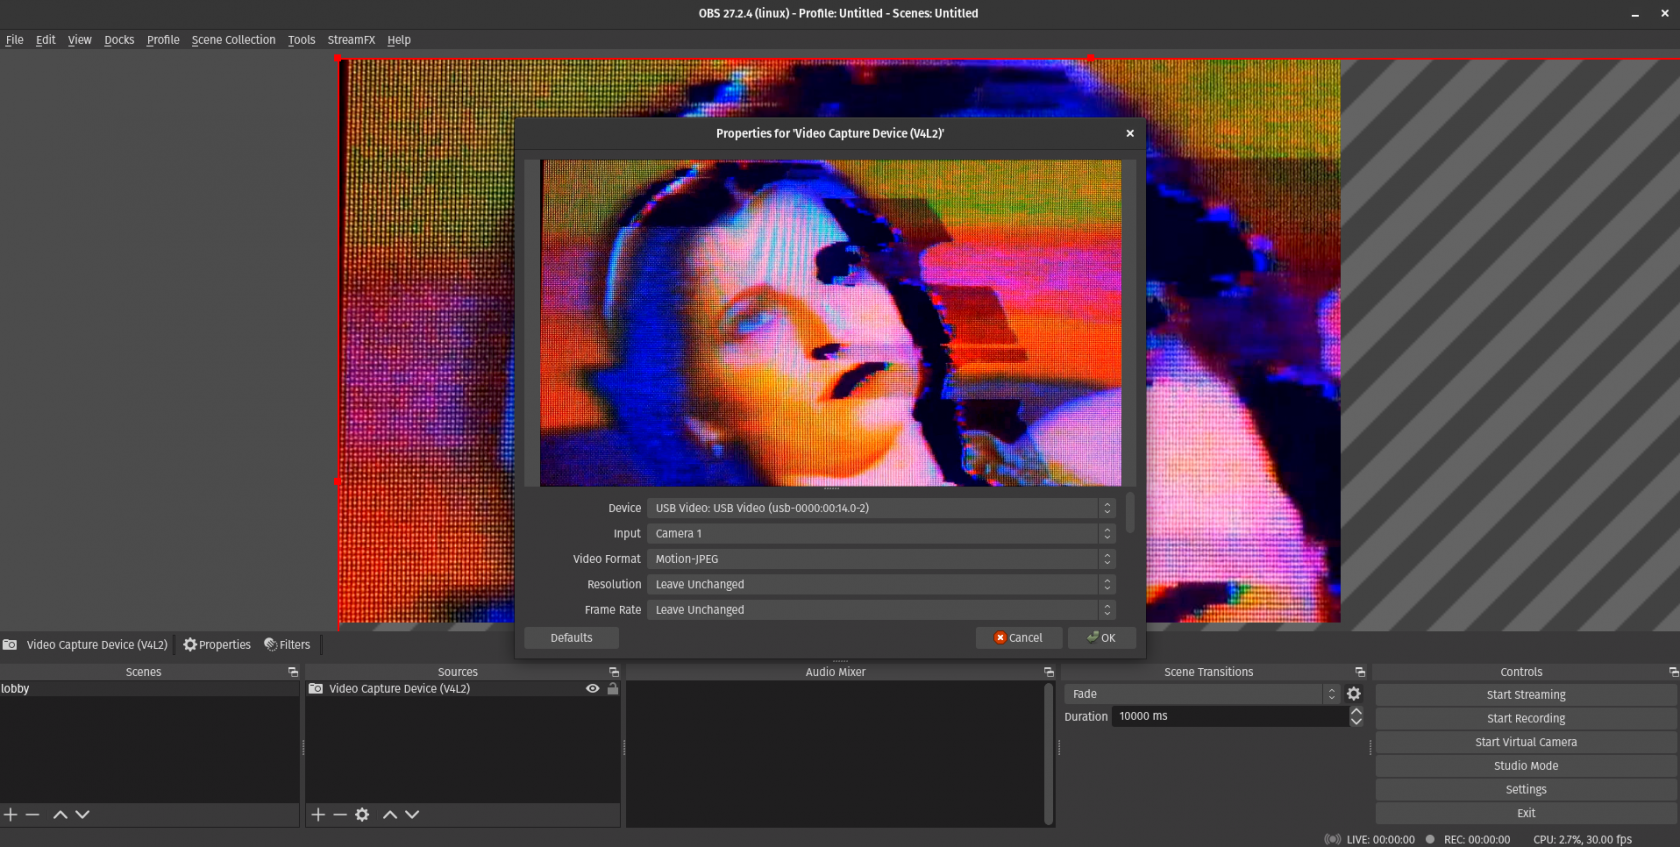Open the View menu
This screenshot has width=1680, height=847.
click(x=80, y=40)
